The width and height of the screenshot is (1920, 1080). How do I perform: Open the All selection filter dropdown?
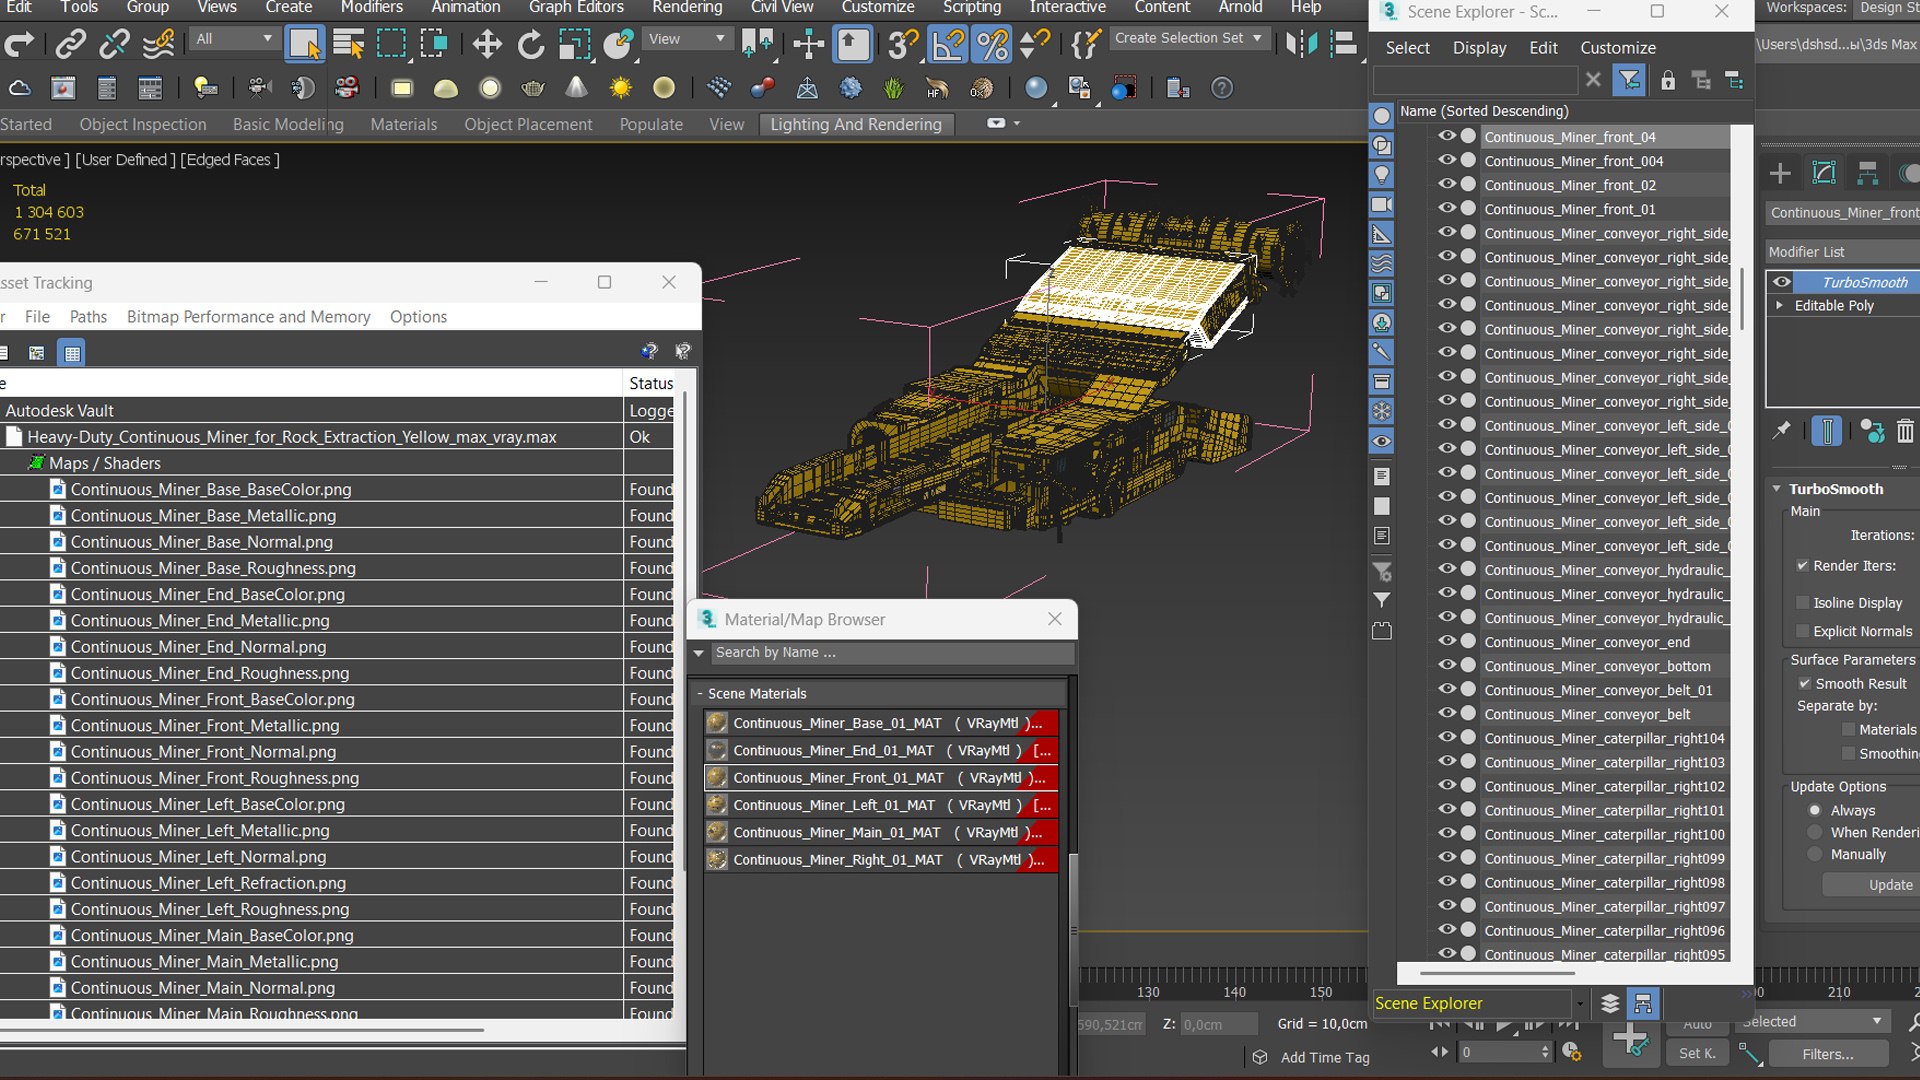tap(234, 39)
